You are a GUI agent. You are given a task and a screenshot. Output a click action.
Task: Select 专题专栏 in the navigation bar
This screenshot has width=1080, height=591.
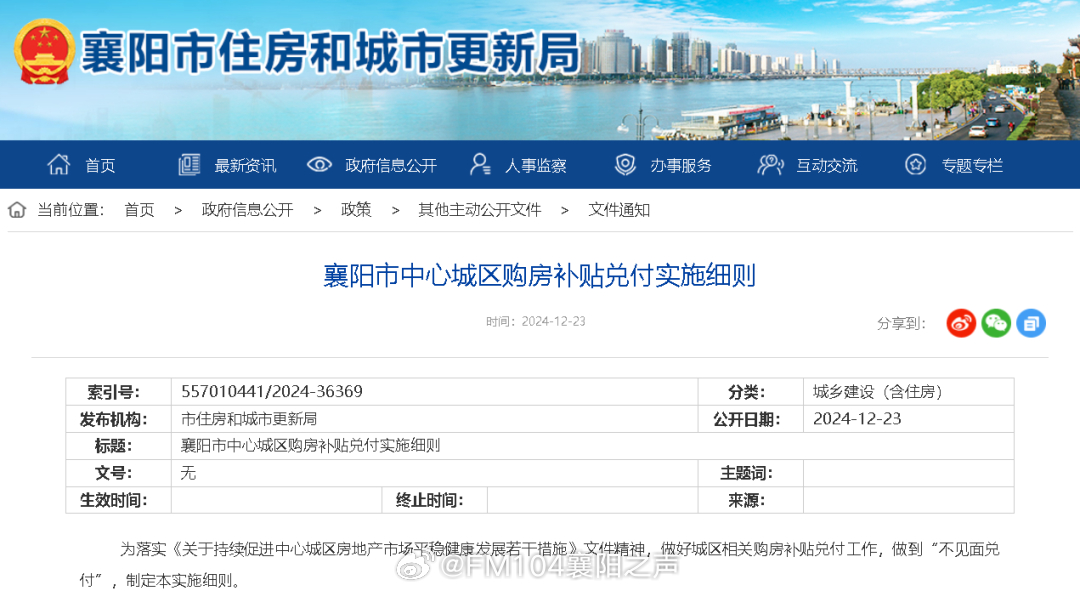point(972,166)
